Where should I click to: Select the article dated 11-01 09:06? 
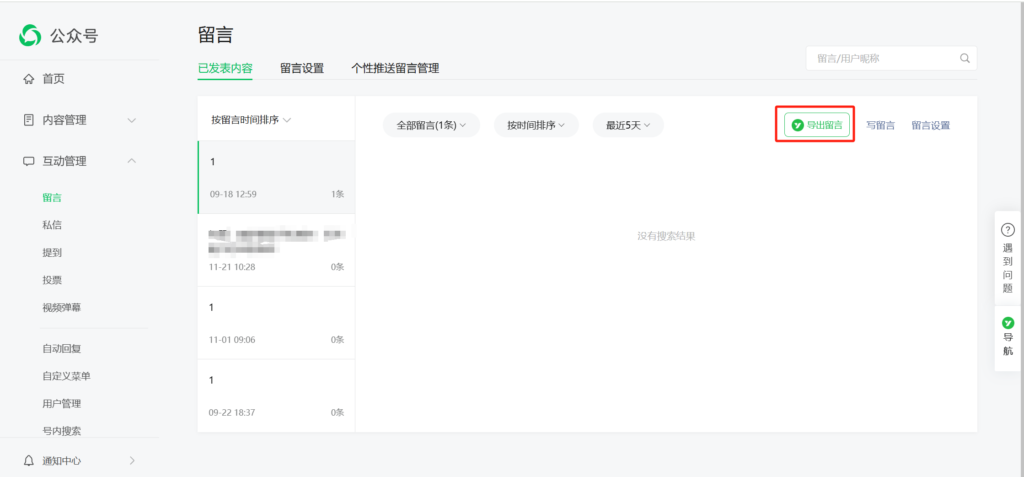276,323
